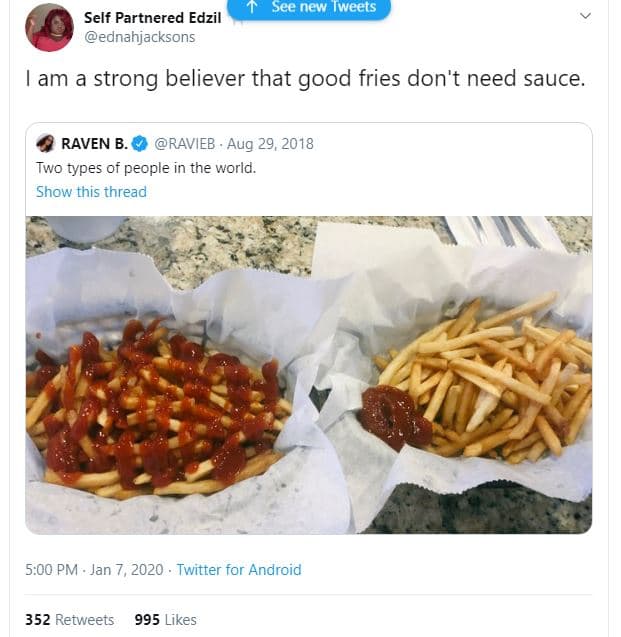Screen dimensions: 621x637
Task: Click quoted text "Two types of people in the world."
Action: pyautogui.click(x=146, y=168)
